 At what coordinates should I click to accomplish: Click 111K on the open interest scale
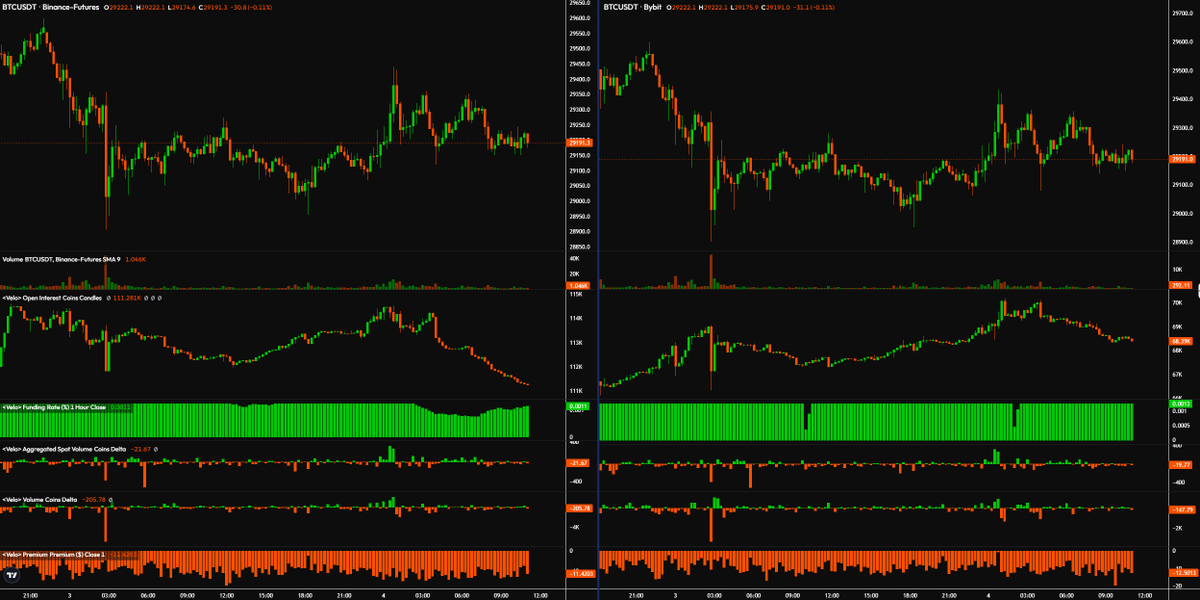tap(576, 391)
